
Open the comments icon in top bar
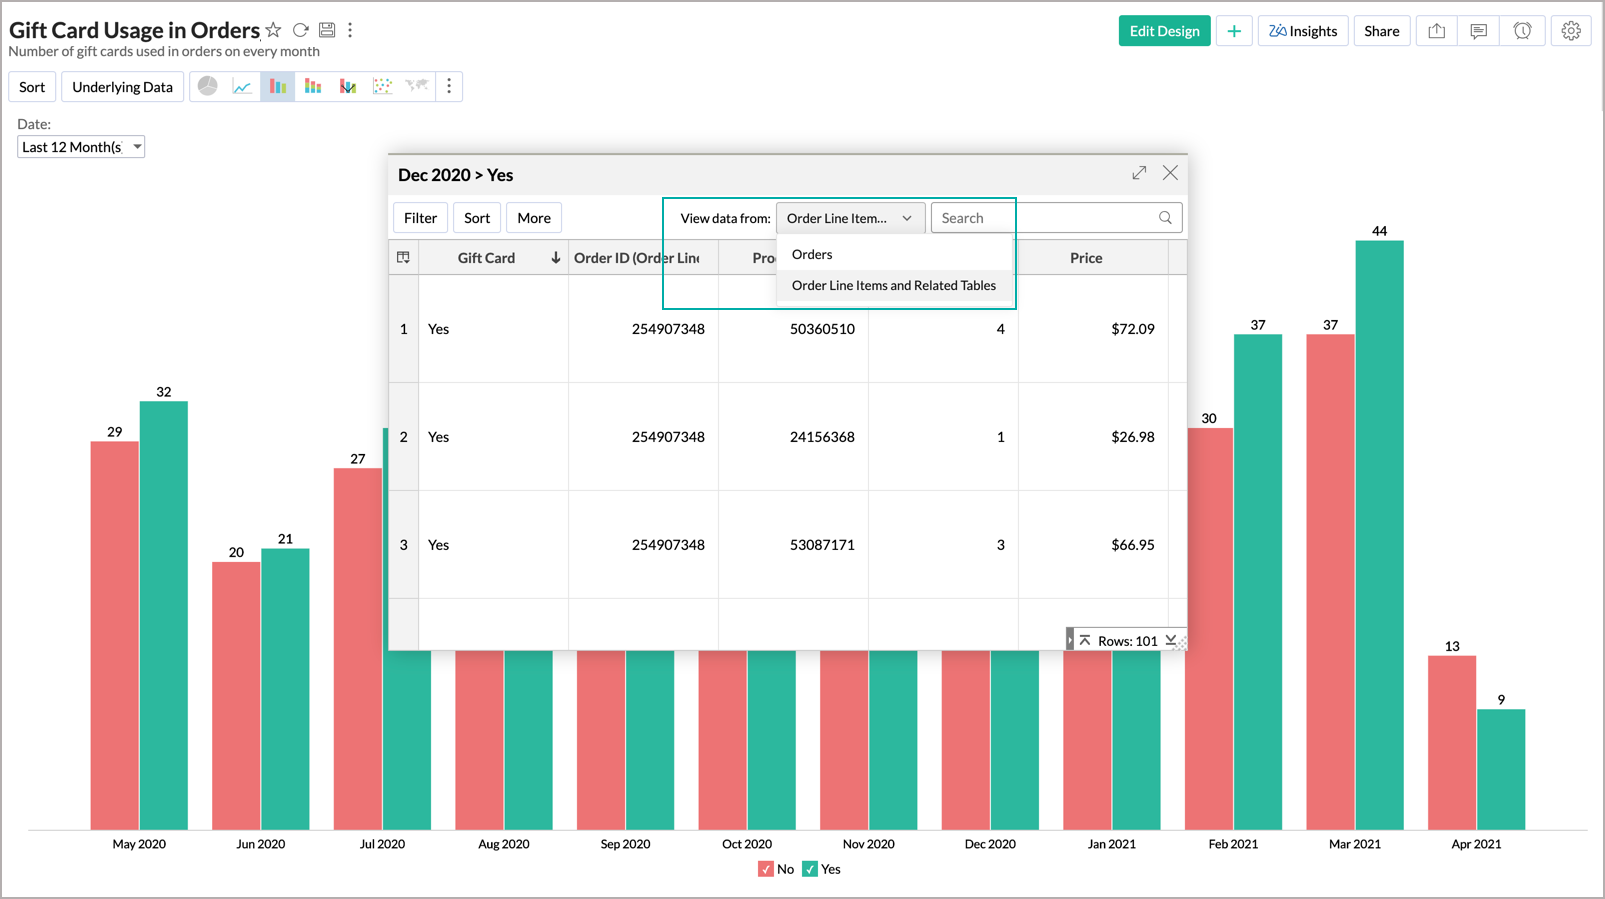click(x=1478, y=31)
